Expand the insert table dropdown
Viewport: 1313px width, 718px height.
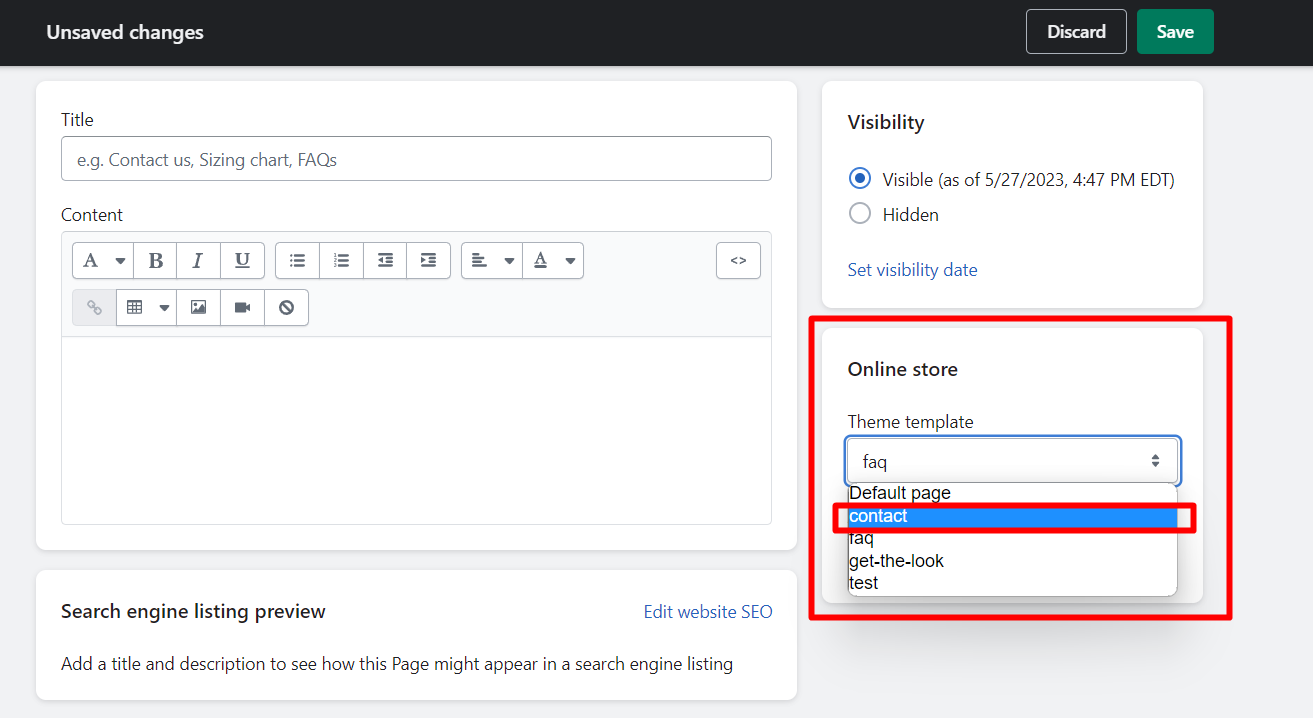click(x=146, y=307)
